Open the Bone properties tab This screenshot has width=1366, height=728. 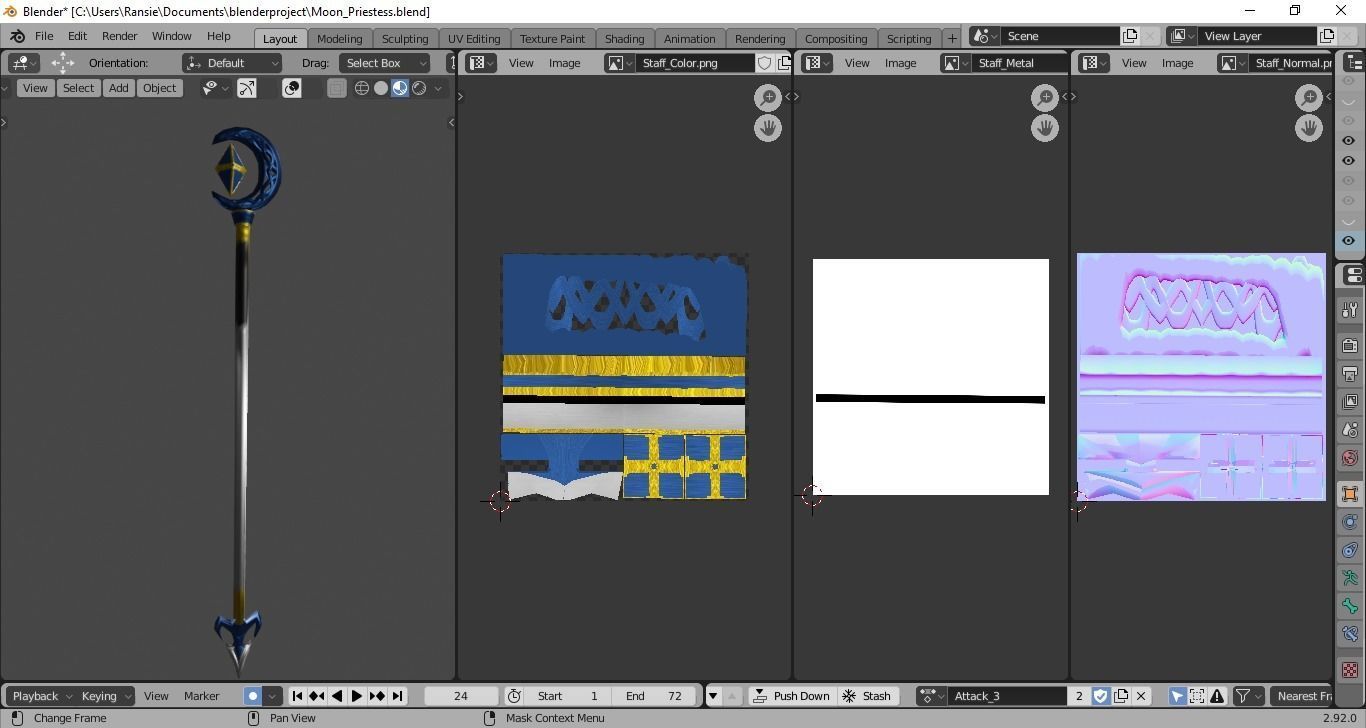coord(1350,606)
